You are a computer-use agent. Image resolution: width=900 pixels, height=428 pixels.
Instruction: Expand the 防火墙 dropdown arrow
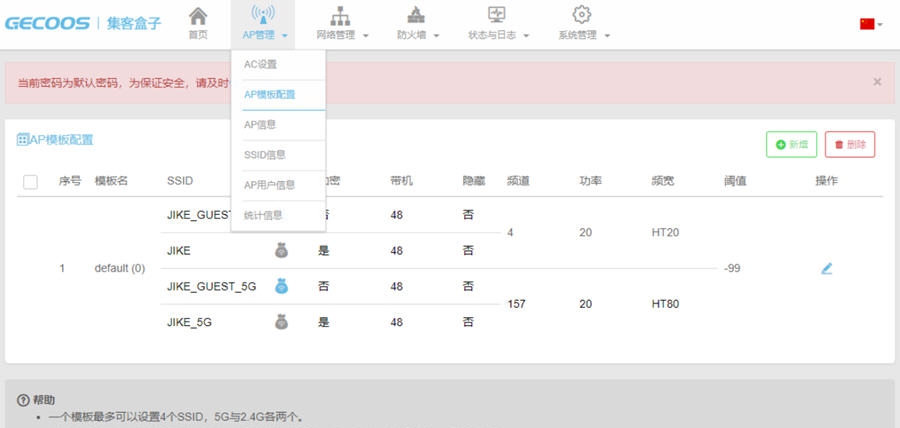pos(436,36)
